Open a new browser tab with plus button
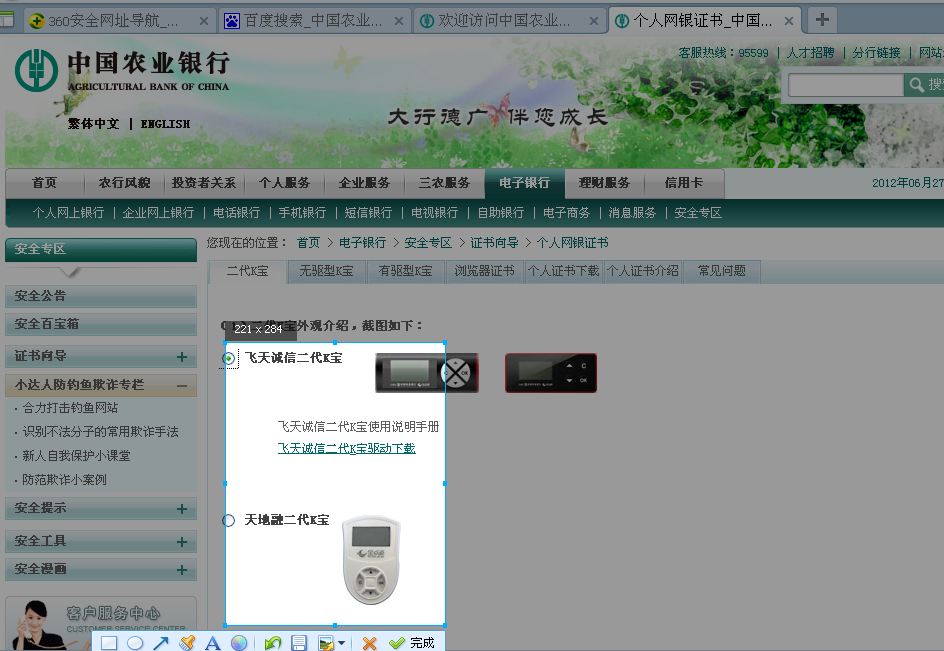The height and width of the screenshot is (651, 944). tap(822, 20)
